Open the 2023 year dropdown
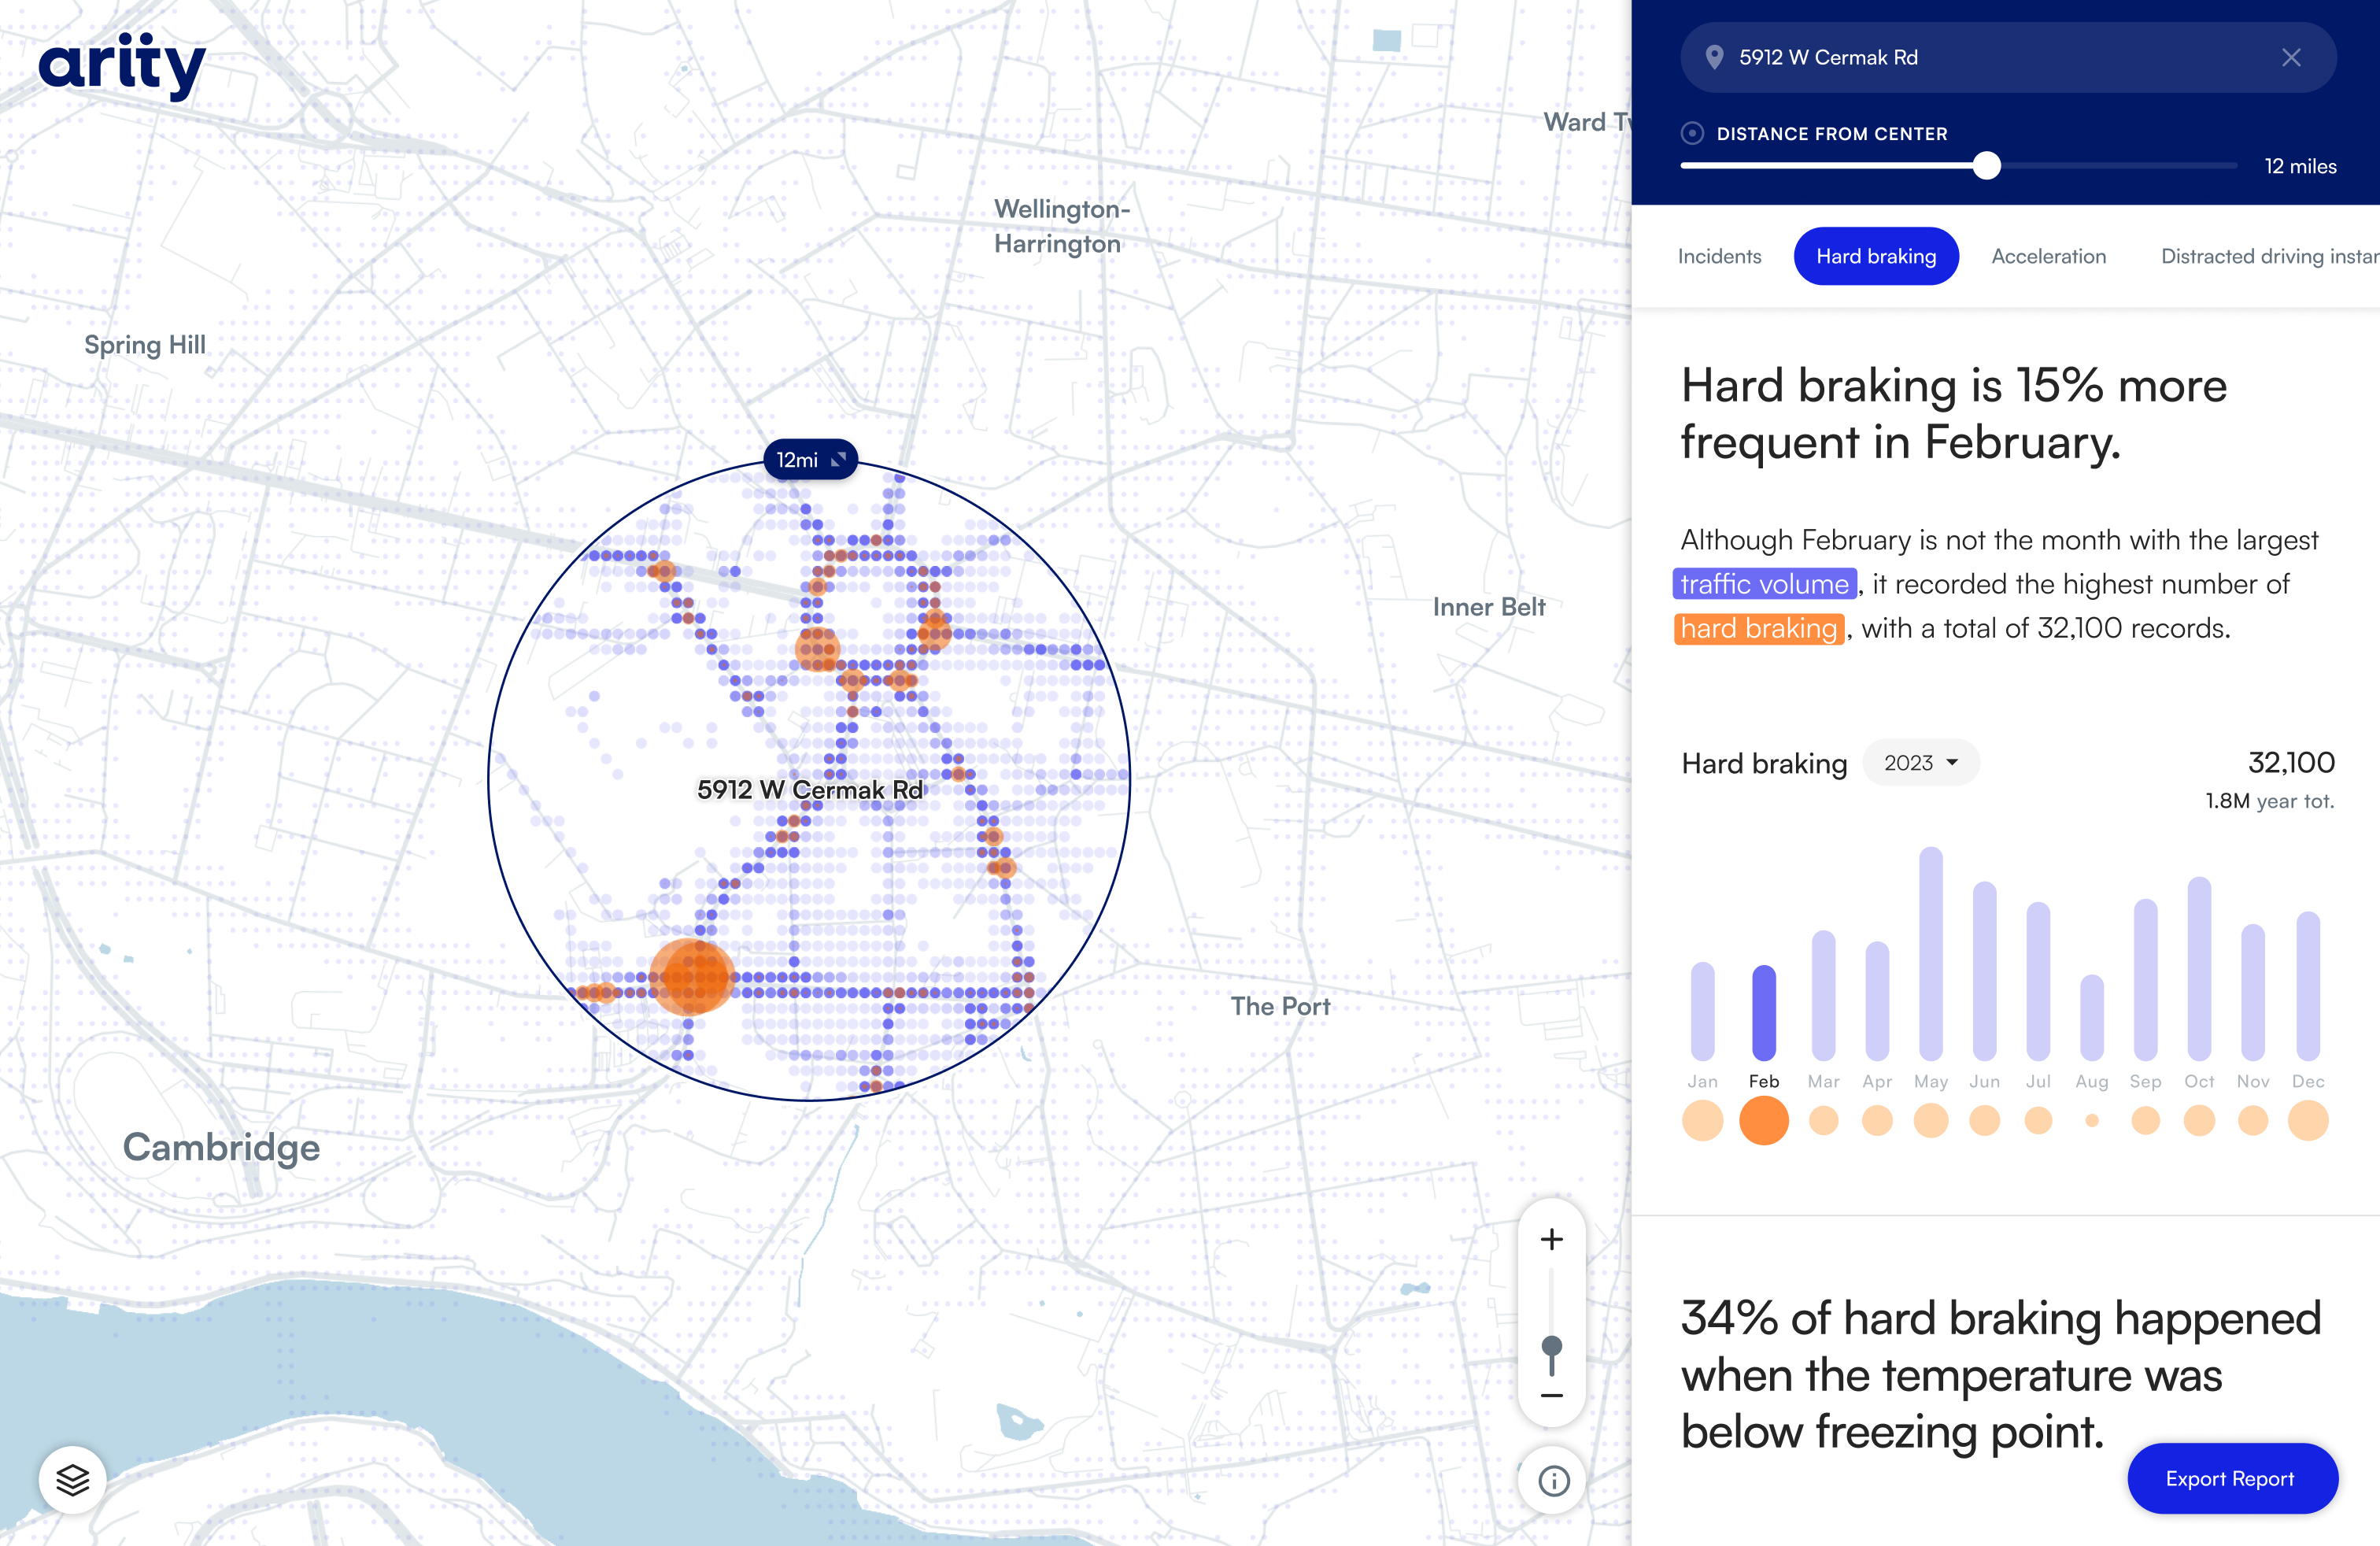 (1920, 763)
